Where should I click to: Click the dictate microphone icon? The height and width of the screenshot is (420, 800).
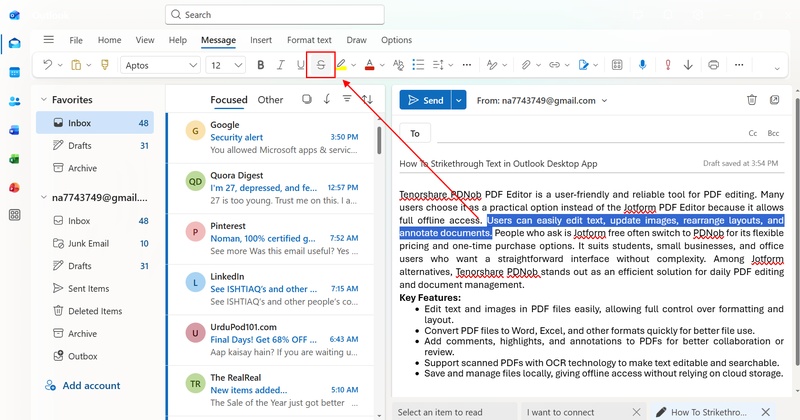(x=641, y=65)
